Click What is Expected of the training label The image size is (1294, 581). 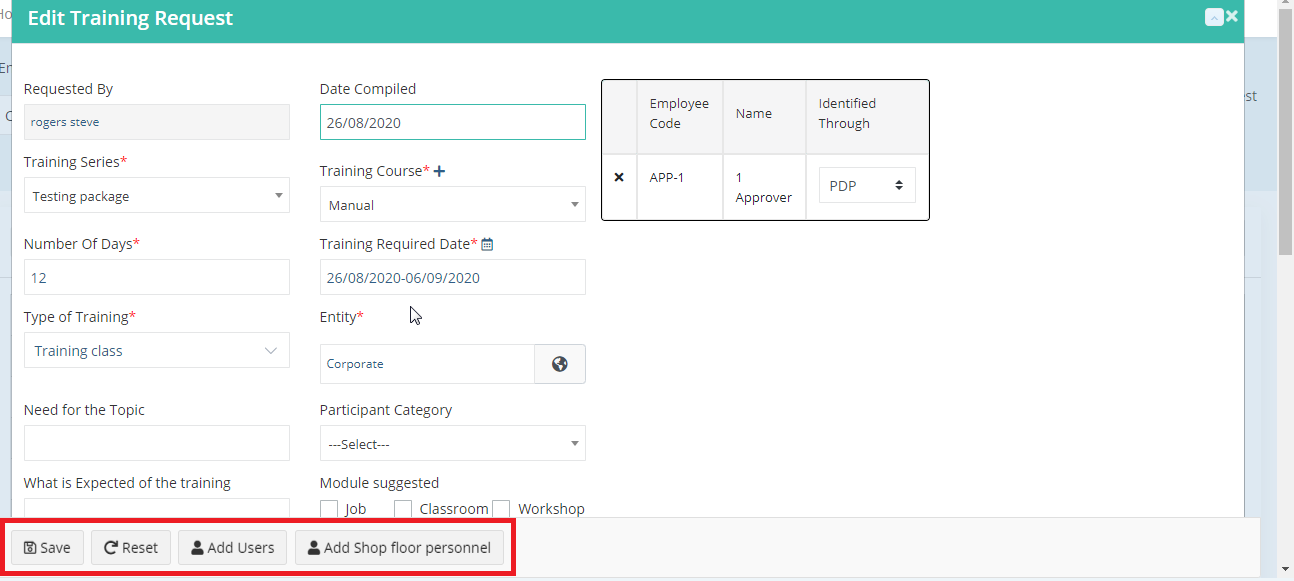(127, 483)
